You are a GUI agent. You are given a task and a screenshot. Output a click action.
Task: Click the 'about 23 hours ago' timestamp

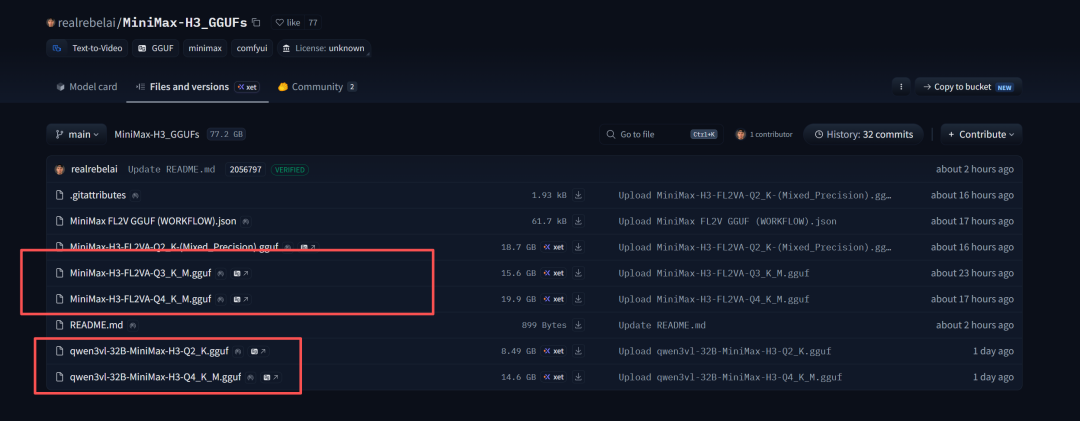[x=972, y=273]
